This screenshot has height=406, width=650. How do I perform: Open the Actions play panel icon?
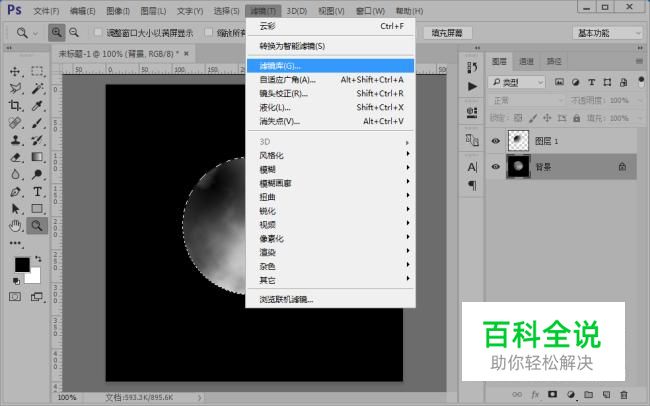pos(472,86)
